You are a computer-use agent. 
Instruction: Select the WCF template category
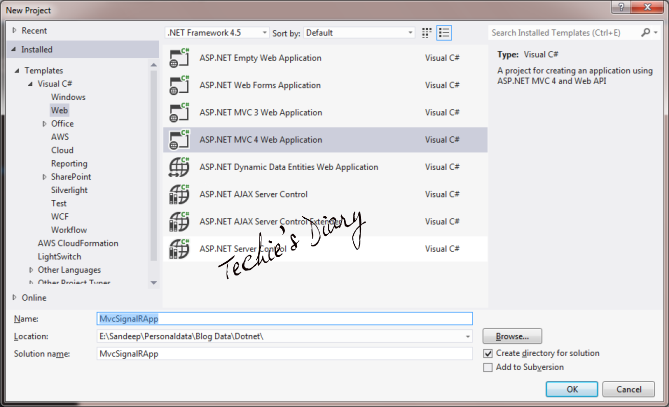click(x=60, y=217)
